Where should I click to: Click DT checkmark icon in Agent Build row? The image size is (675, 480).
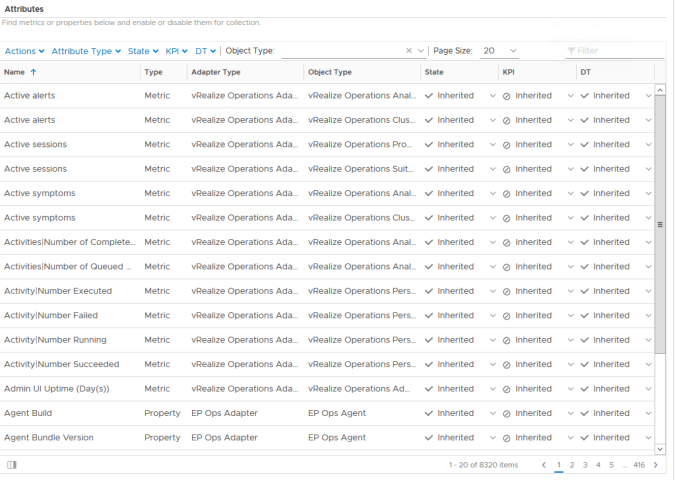(x=584, y=413)
